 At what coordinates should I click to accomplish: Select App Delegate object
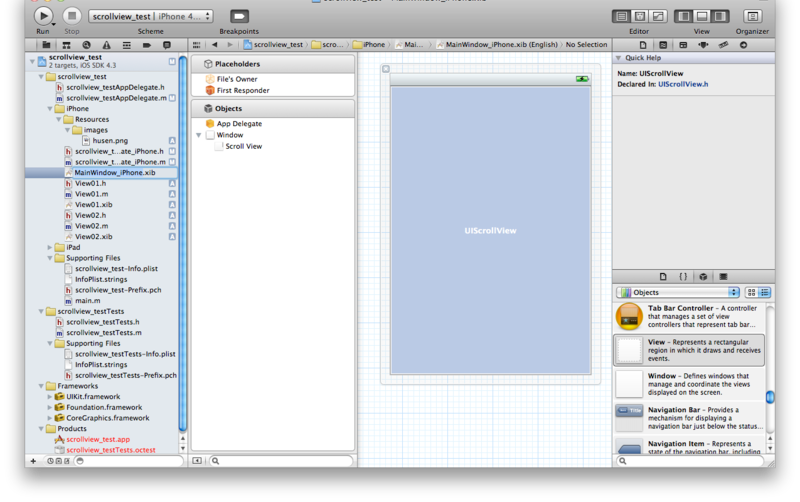point(239,124)
